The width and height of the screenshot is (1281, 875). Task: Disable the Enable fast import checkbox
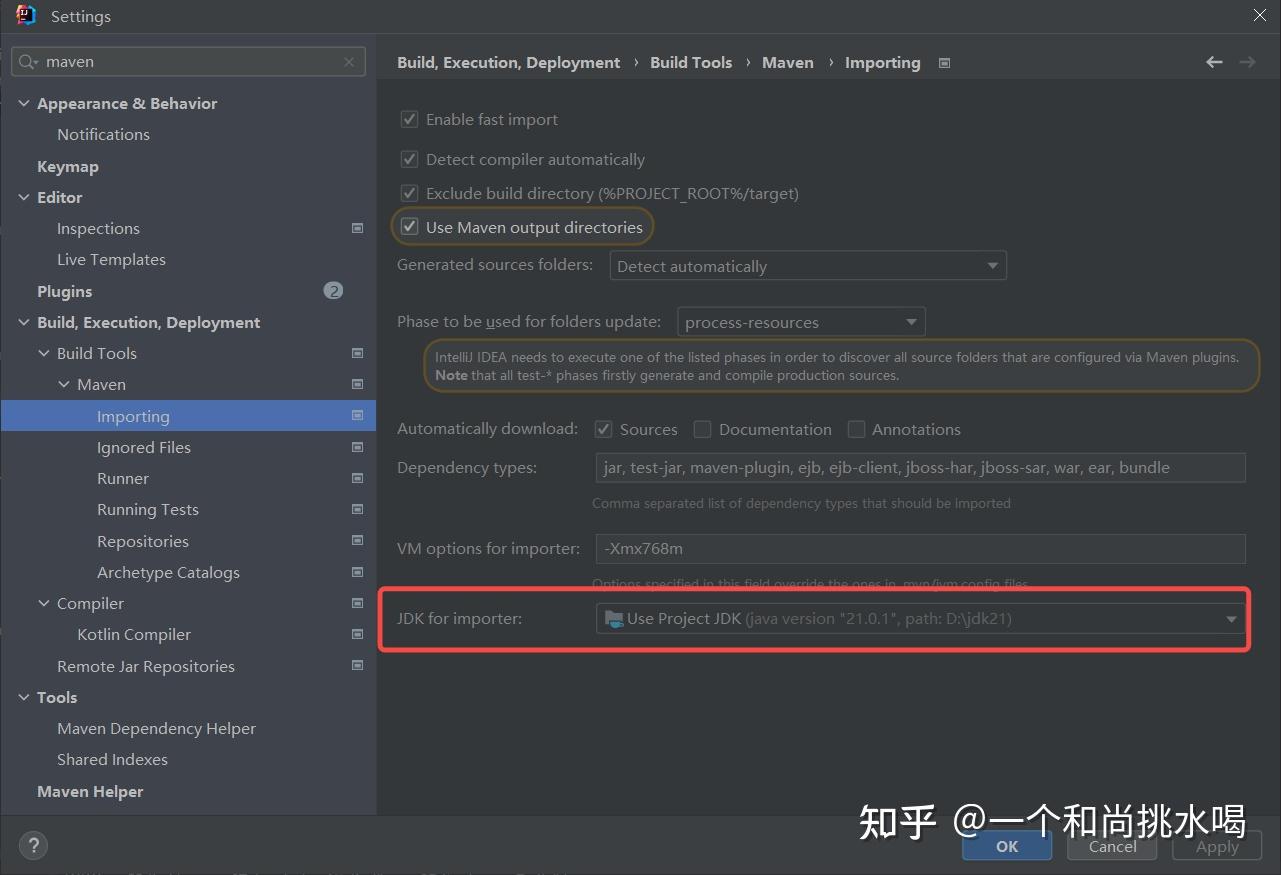[x=409, y=119]
